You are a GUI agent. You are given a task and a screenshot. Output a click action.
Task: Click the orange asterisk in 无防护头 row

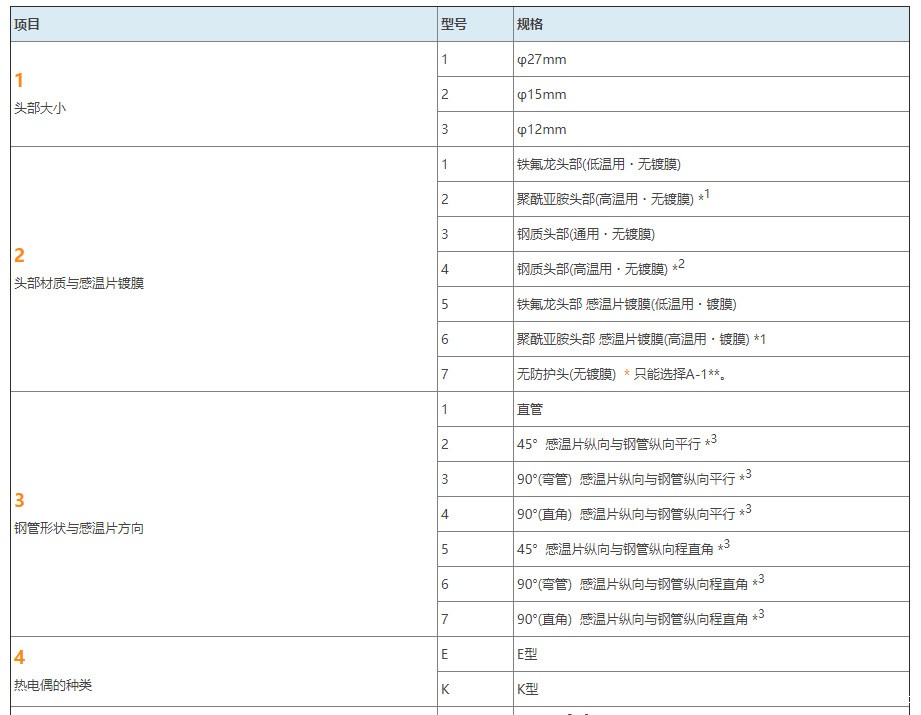pyautogui.click(x=627, y=375)
